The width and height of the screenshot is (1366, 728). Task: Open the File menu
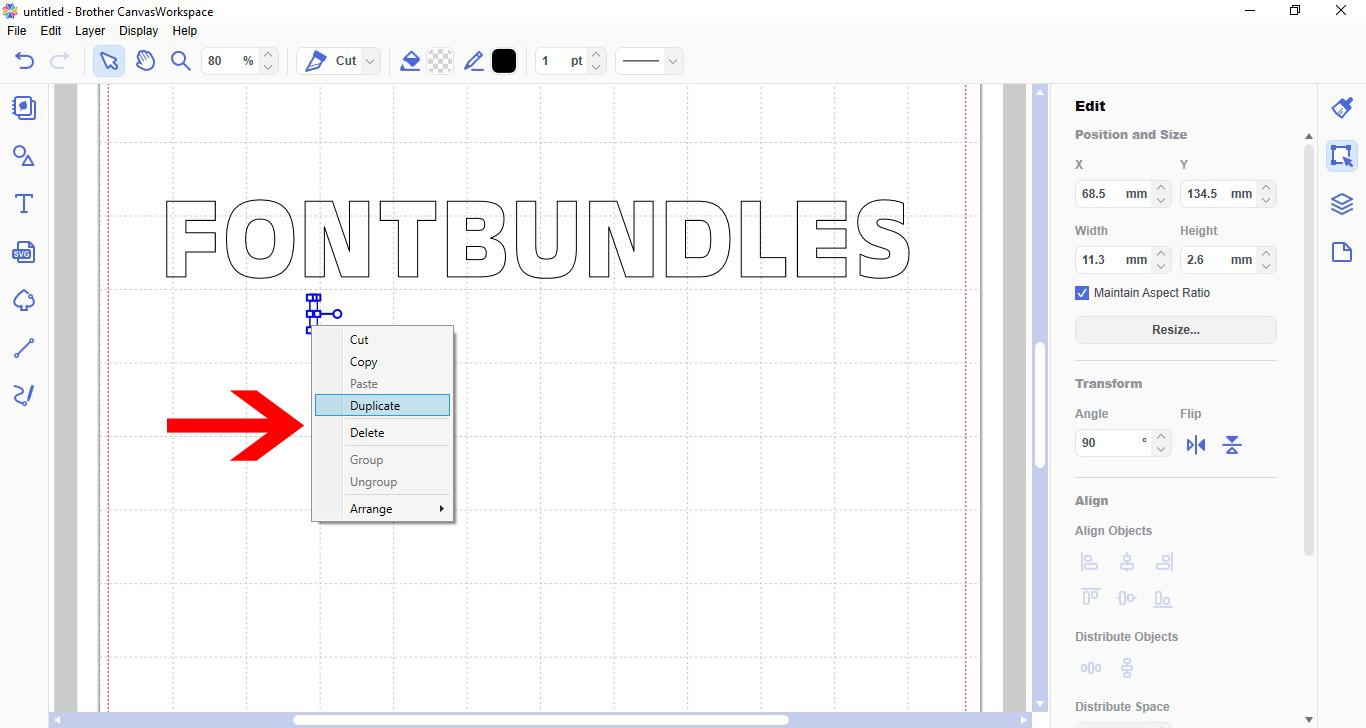tap(17, 31)
